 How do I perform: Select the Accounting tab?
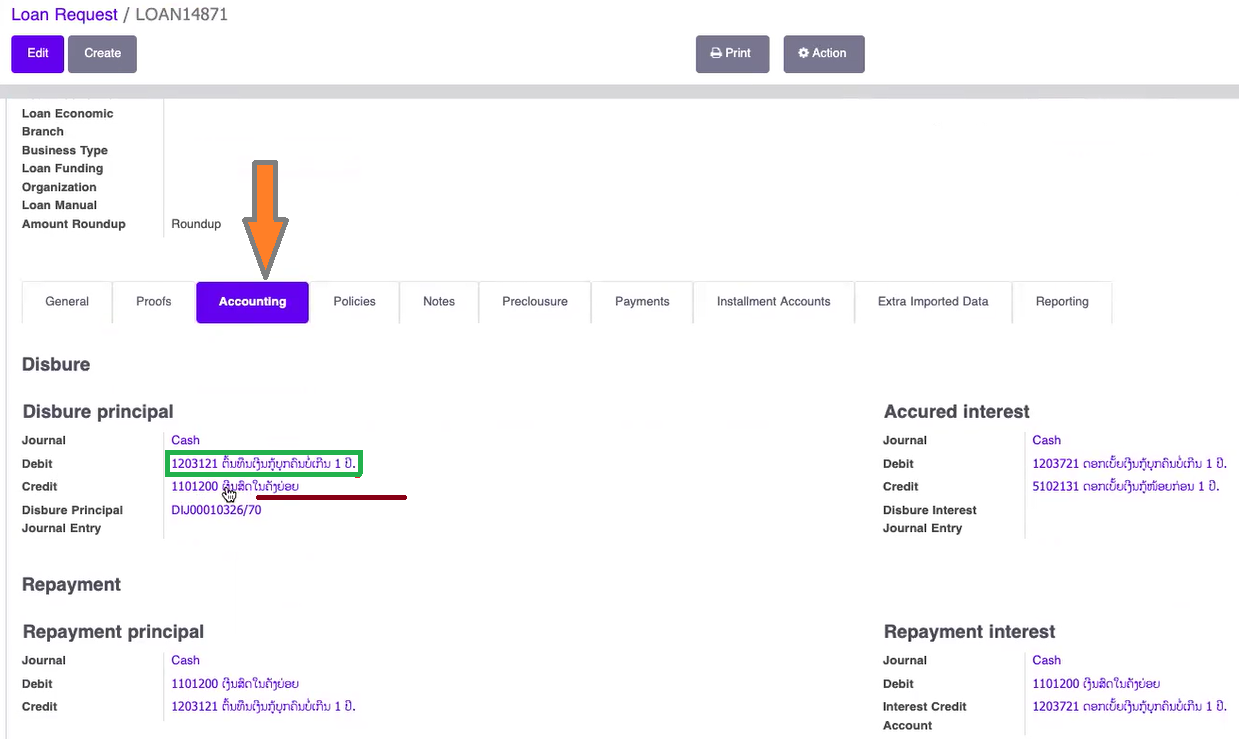(252, 302)
